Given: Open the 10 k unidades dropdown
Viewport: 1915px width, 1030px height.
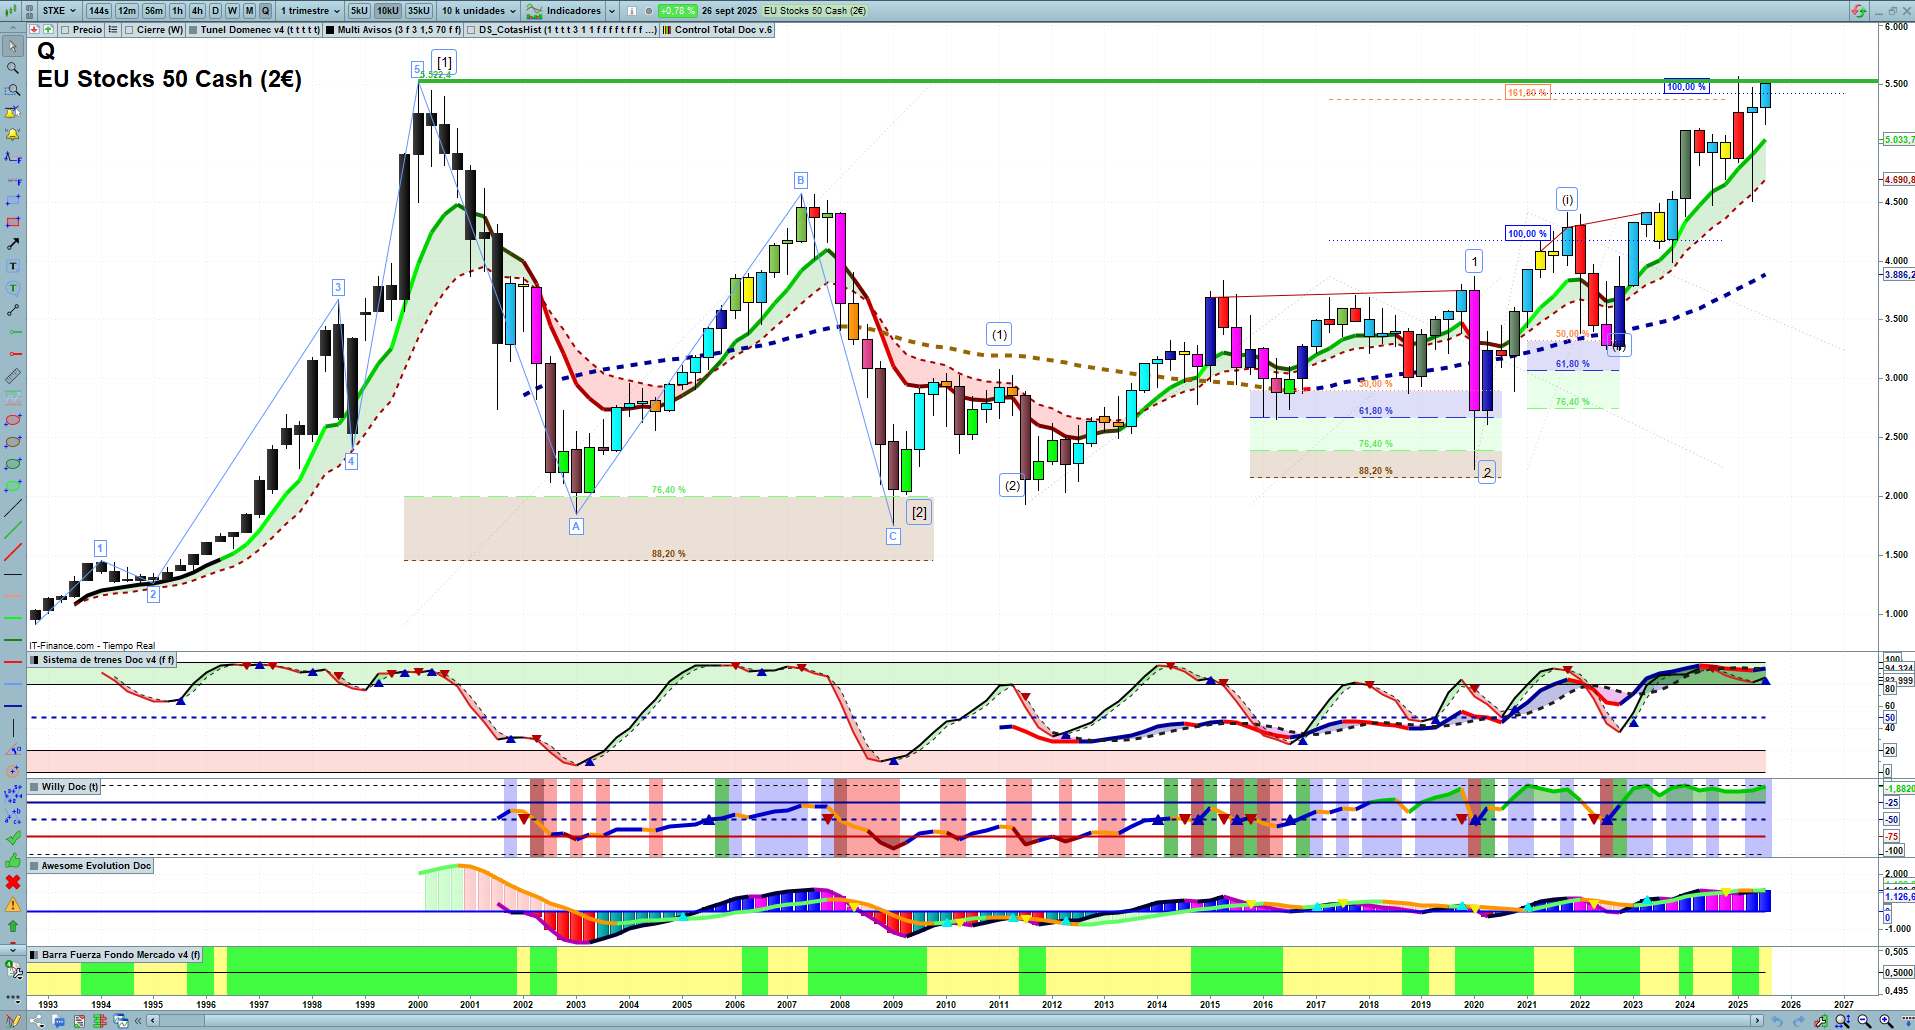Looking at the screenshot, I should click(x=479, y=11).
